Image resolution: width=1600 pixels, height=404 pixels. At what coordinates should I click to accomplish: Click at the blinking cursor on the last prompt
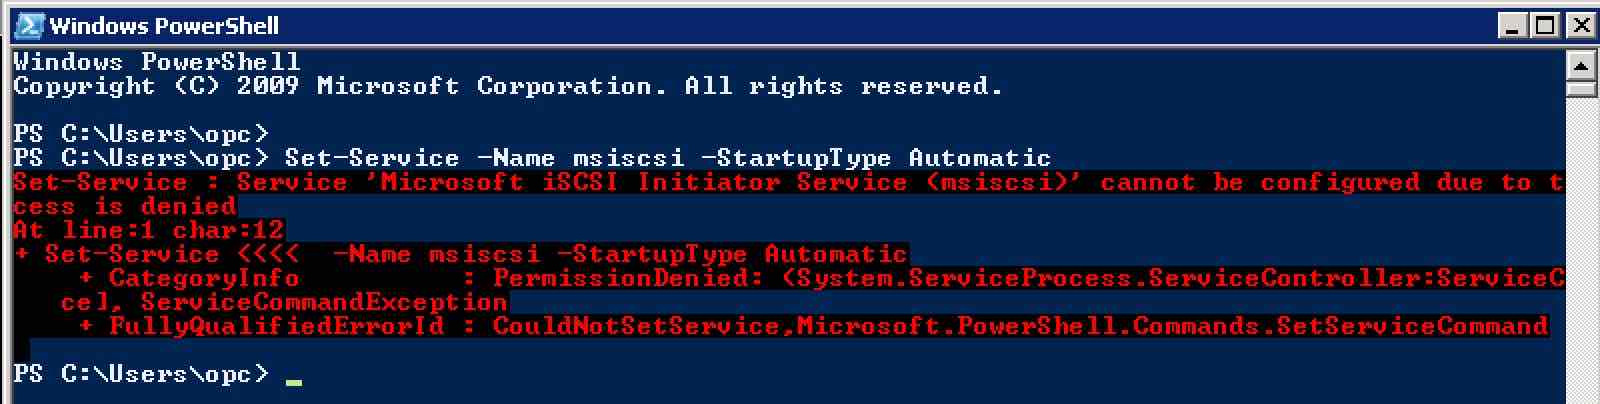click(x=293, y=381)
